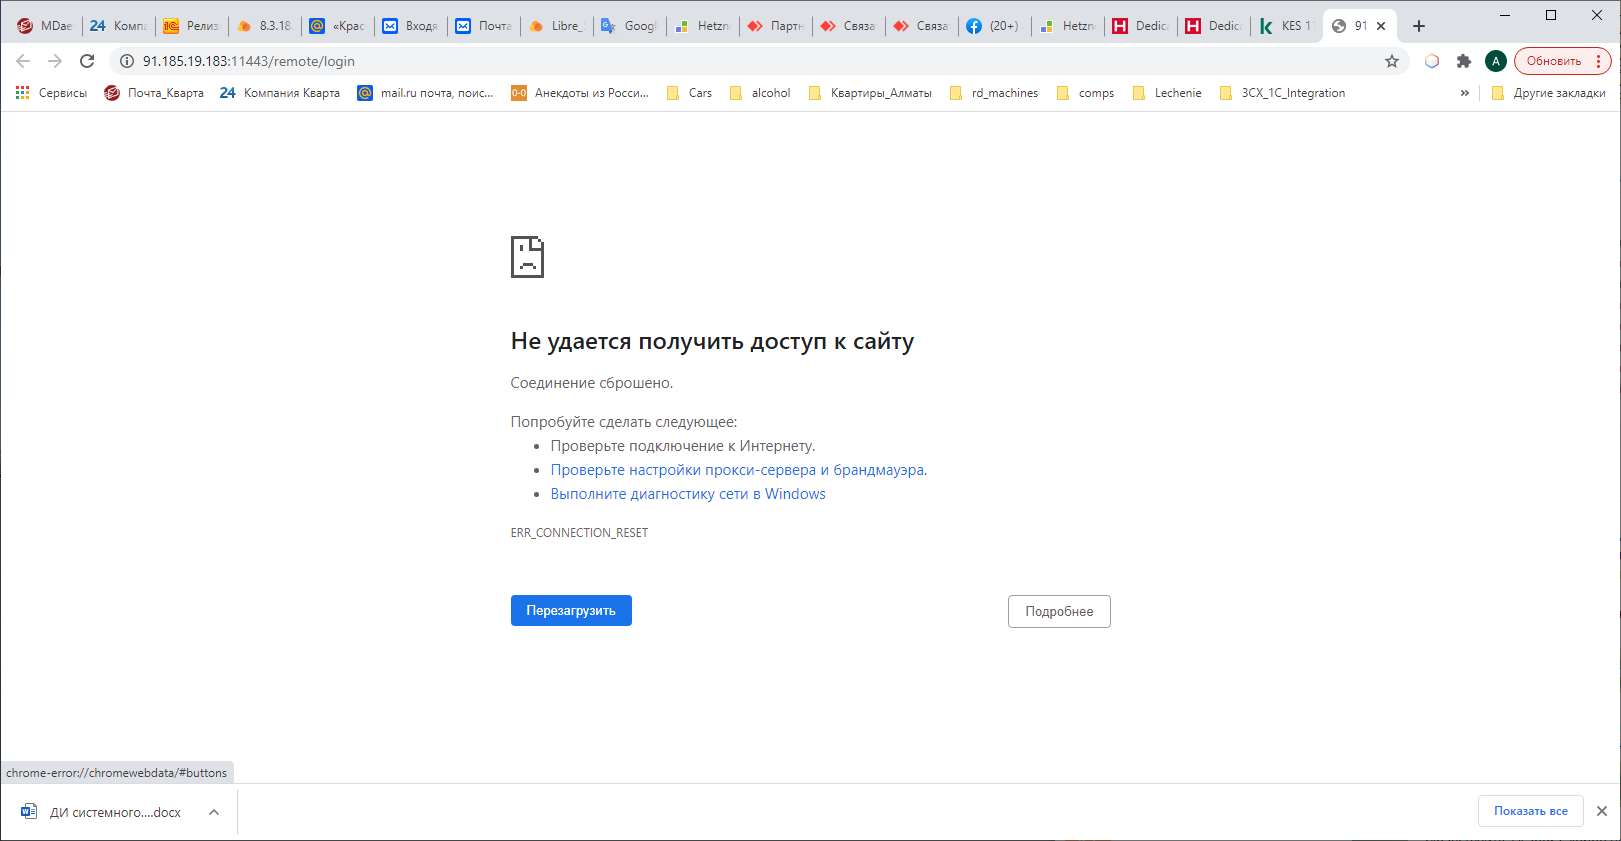Image resolution: width=1621 pixels, height=841 pixels.
Task: Open the Cars bookmark folder
Action: coord(690,93)
